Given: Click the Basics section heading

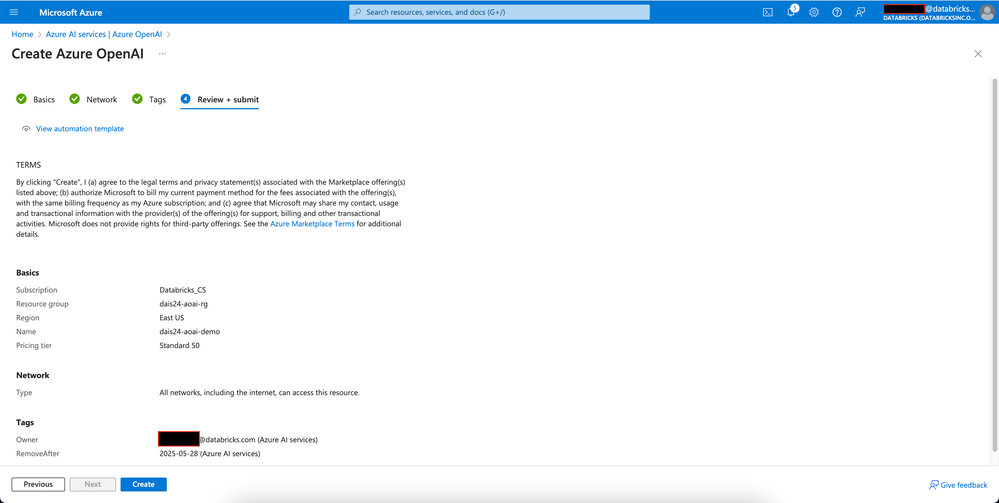Looking at the screenshot, I should click(27, 273).
